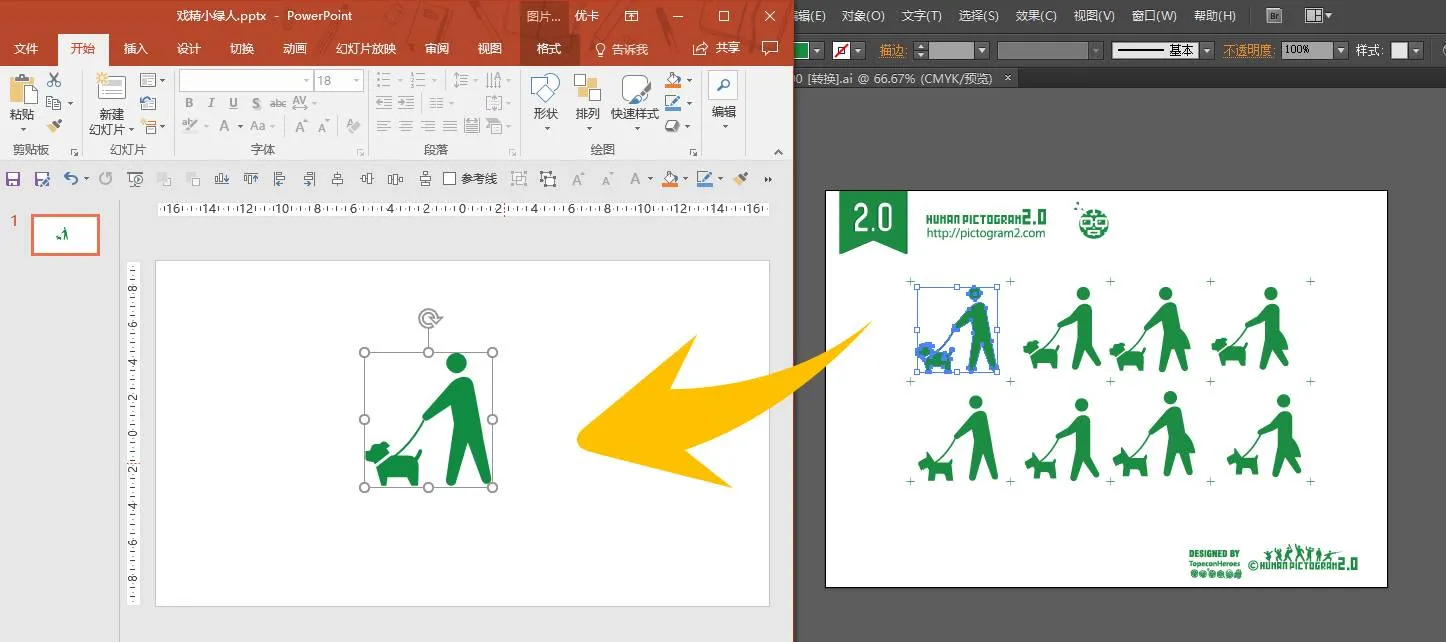The height and width of the screenshot is (642, 1446).
Task: Click the New Slide icon
Action: tap(110, 87)
